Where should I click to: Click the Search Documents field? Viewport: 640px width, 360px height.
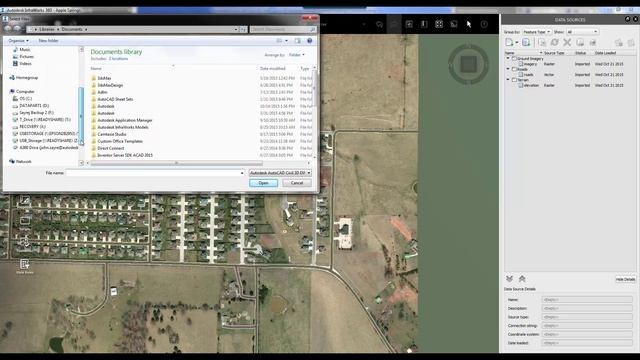(x=283, y=29)
